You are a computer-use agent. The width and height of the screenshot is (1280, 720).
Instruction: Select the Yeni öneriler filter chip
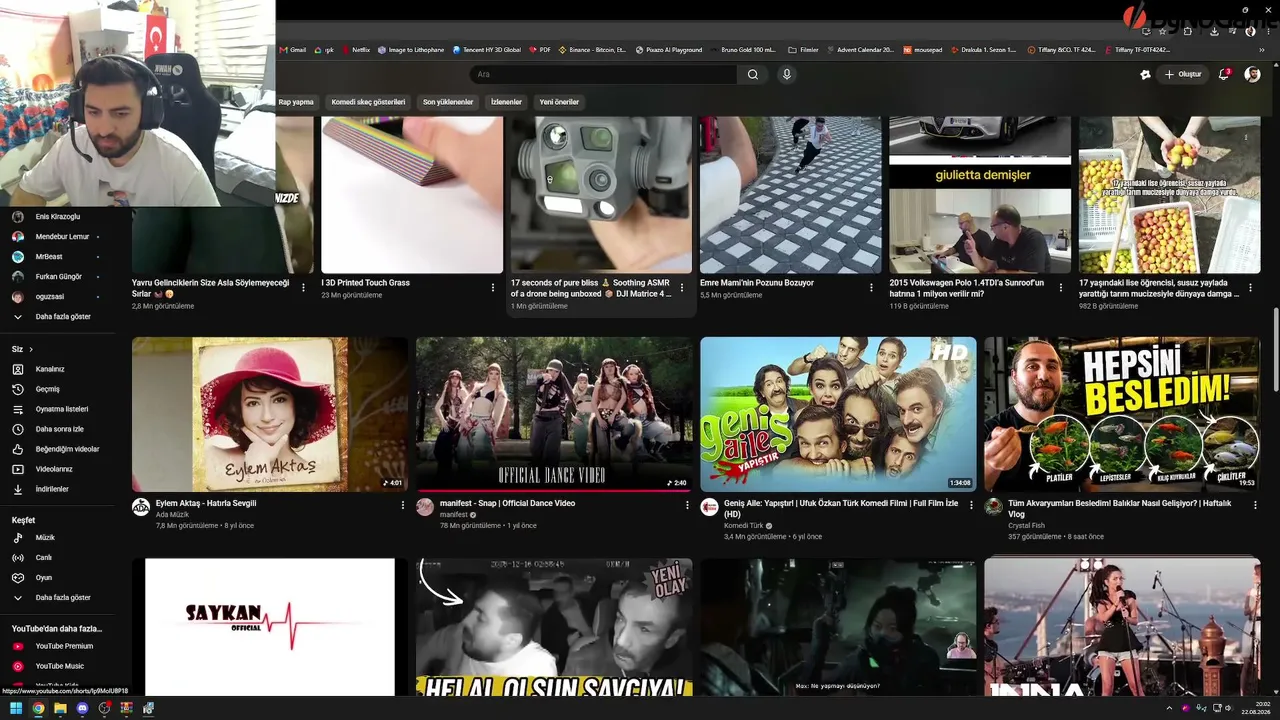coord(559,102)
